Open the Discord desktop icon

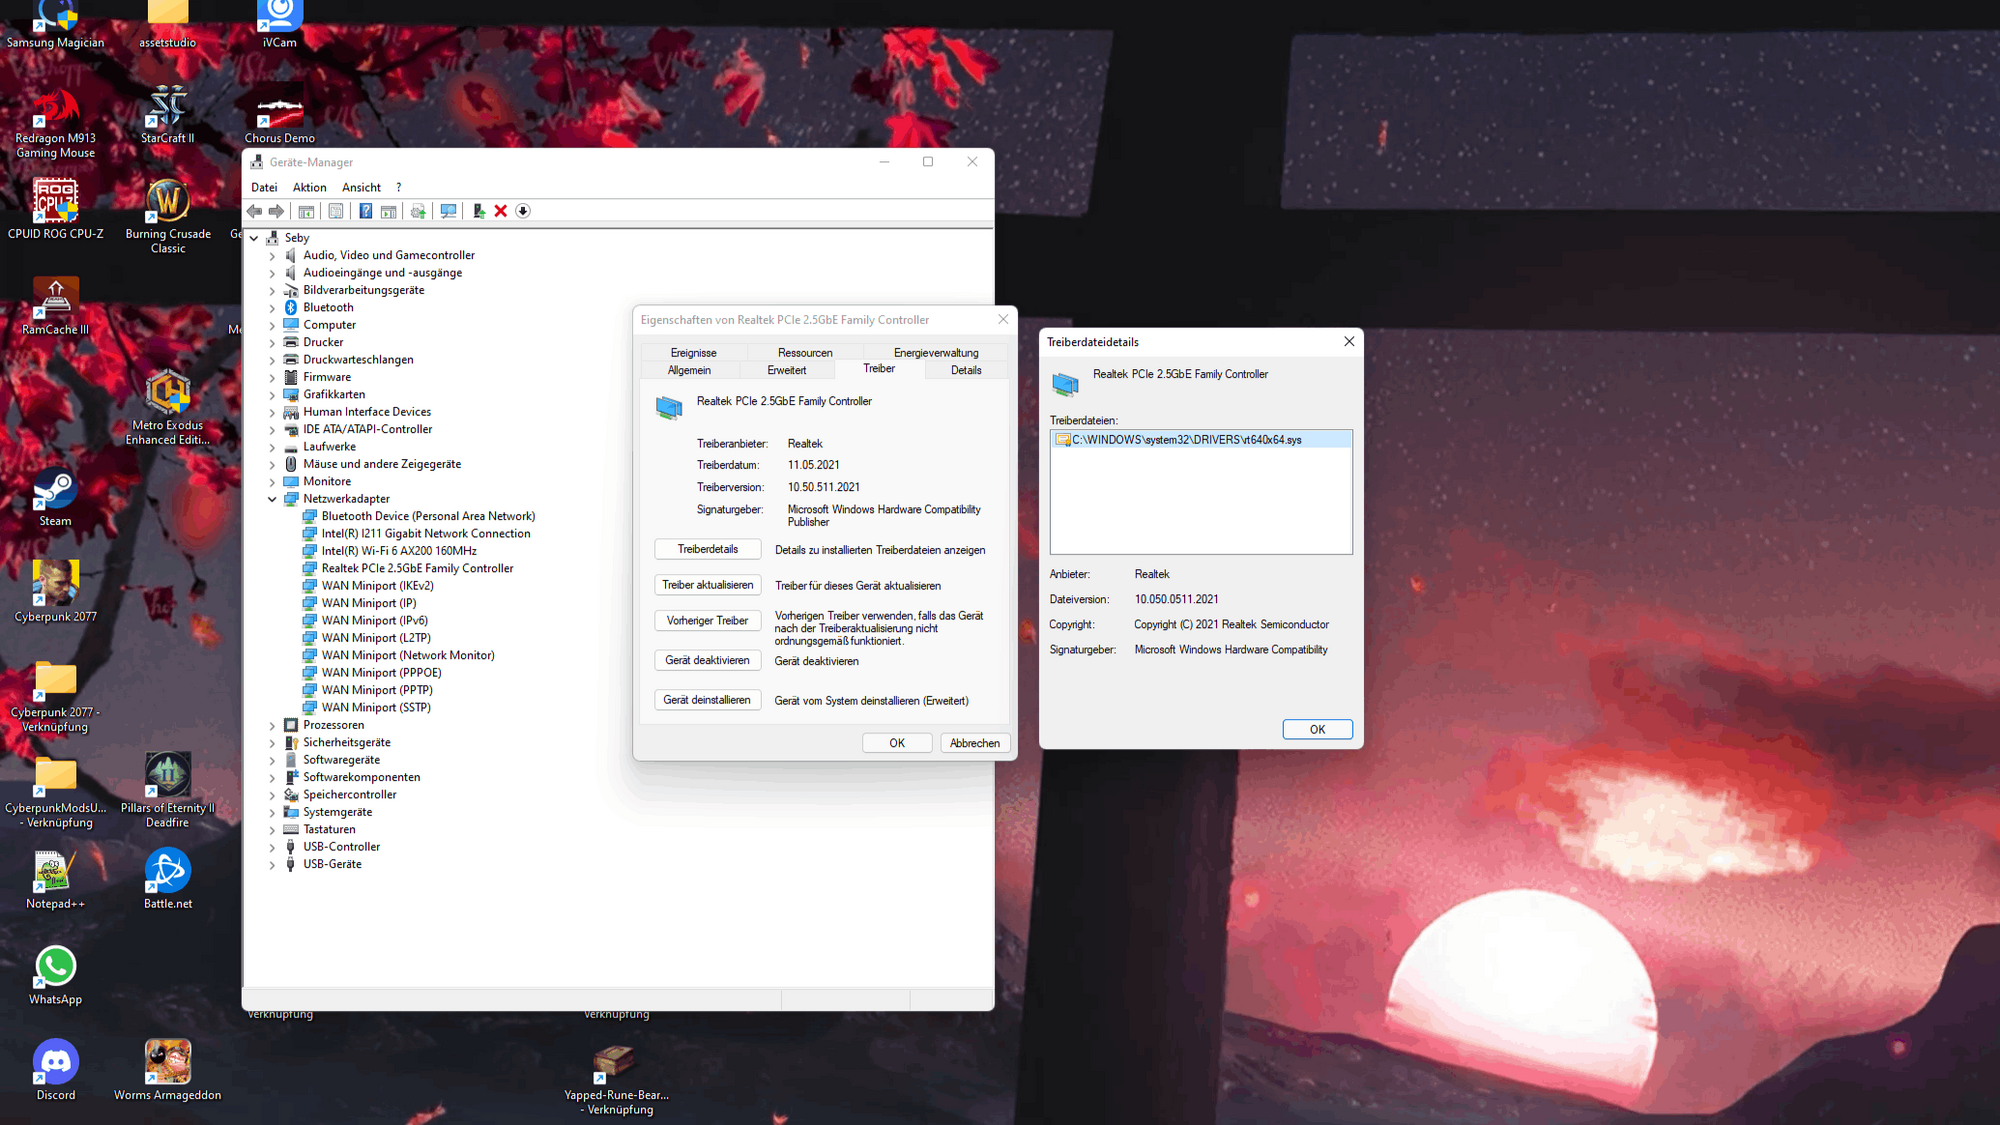55,1070
